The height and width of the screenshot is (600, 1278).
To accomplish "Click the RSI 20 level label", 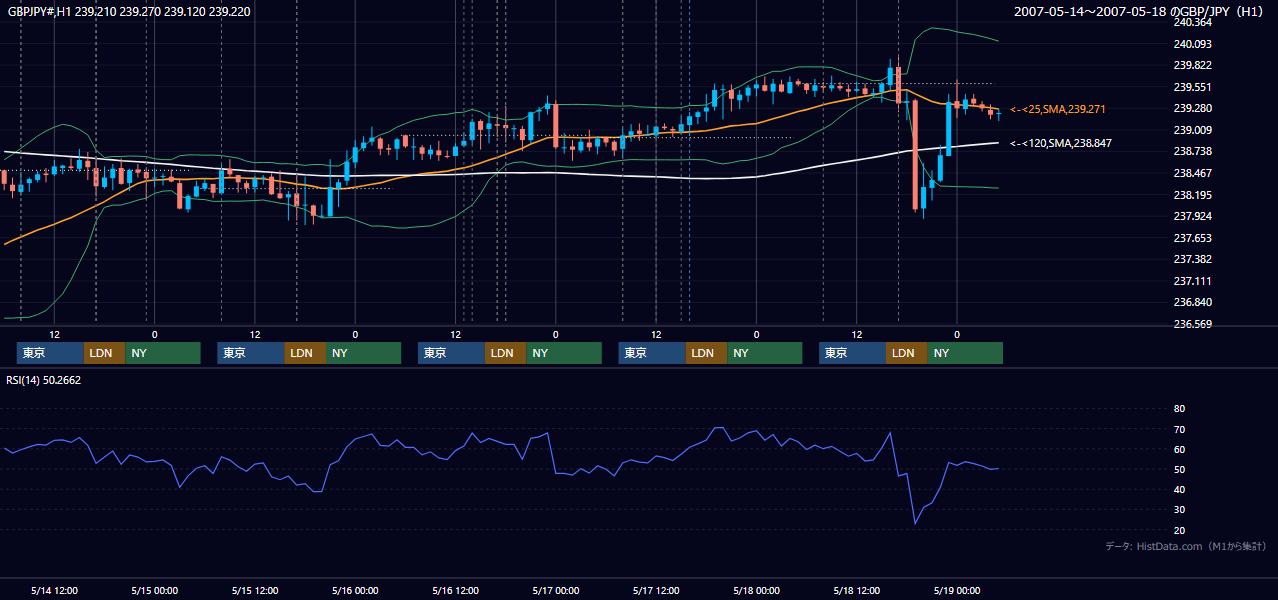I will (x=1179, y=530).
